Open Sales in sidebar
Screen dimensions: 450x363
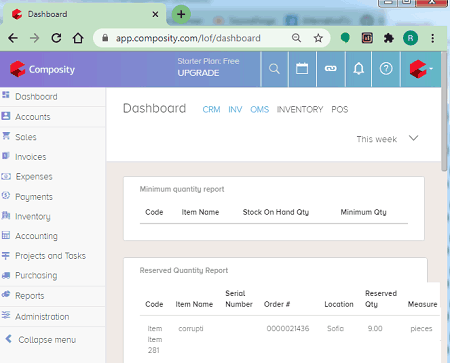click(26, 137)
